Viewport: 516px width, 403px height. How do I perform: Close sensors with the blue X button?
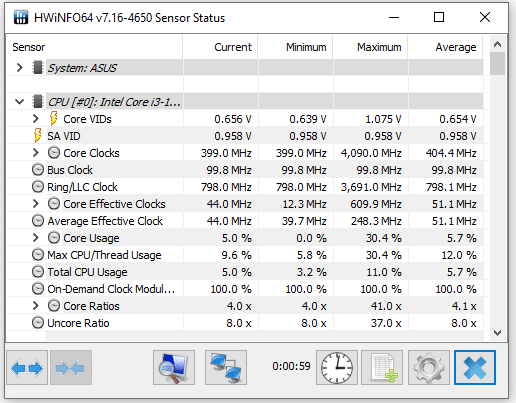(475, 368)
